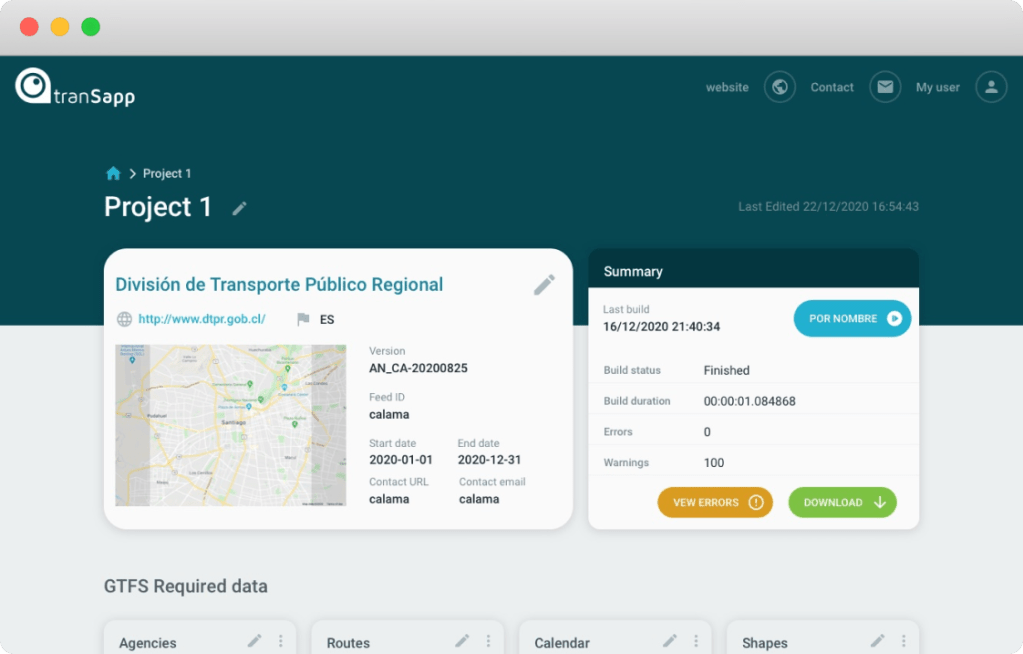Open the Shapes three-dot menu
Screen dimensions: 1023x654
(x=903, y=639)
